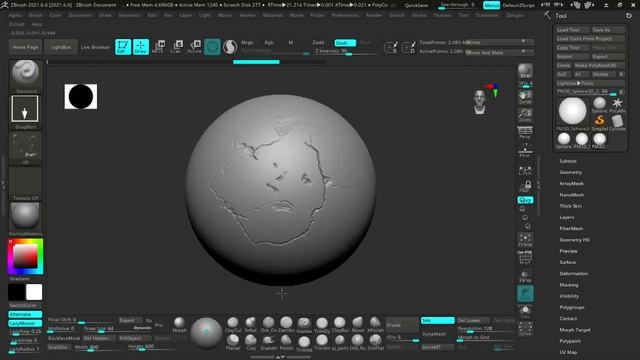Toggle the LazyMouse button
The width and height of the screenshot is (640, 360).
[x=25, y=323]
